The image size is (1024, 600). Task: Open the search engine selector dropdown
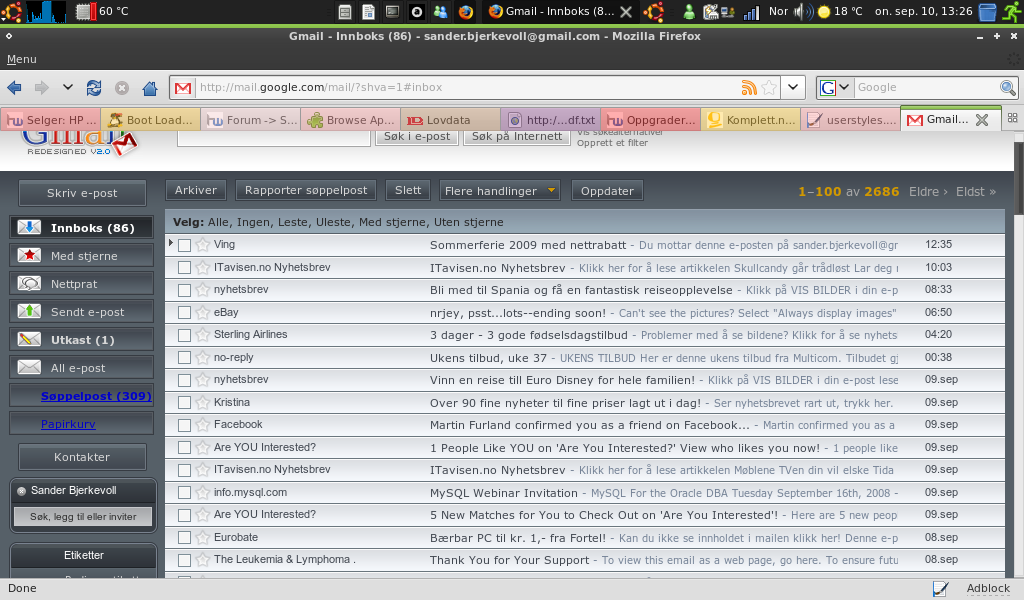pos(844,87)
